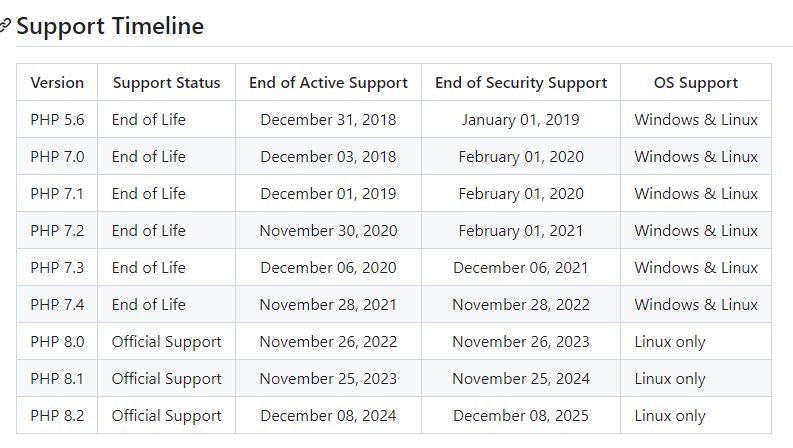Screen dimensions: 793x448
Task: Click the OS Support column header
Action: point(696,83)
